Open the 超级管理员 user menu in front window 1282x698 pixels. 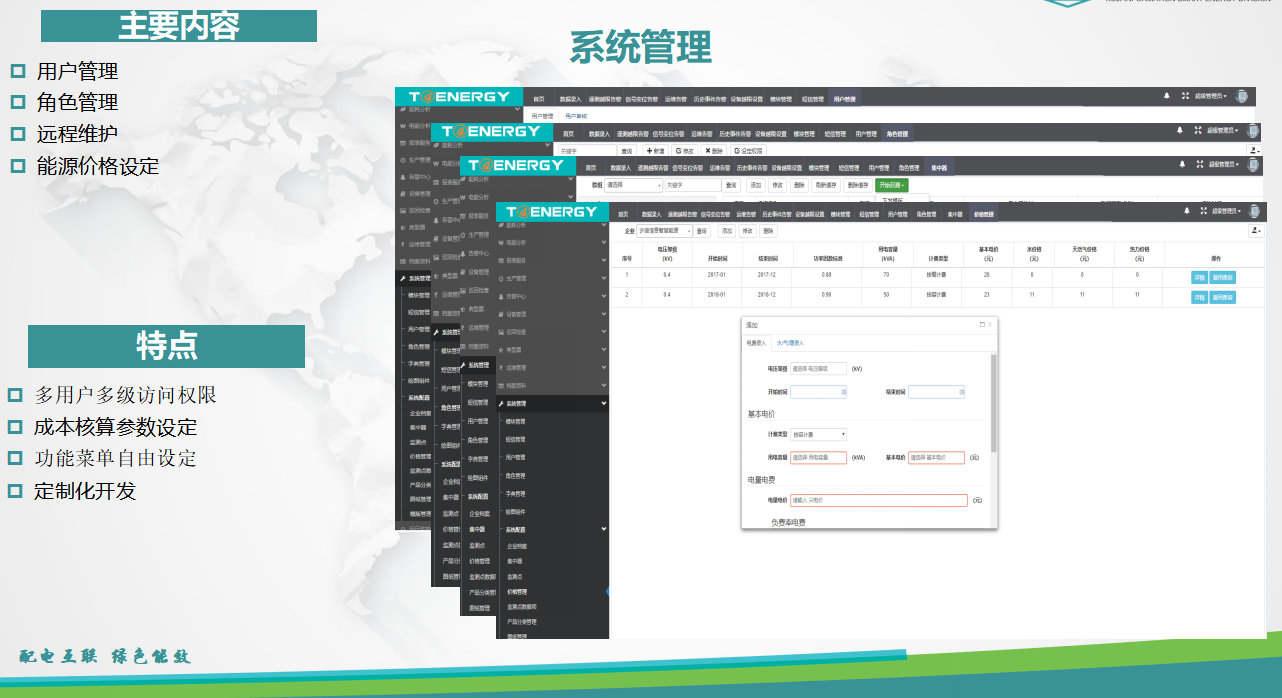(1225, 211)
